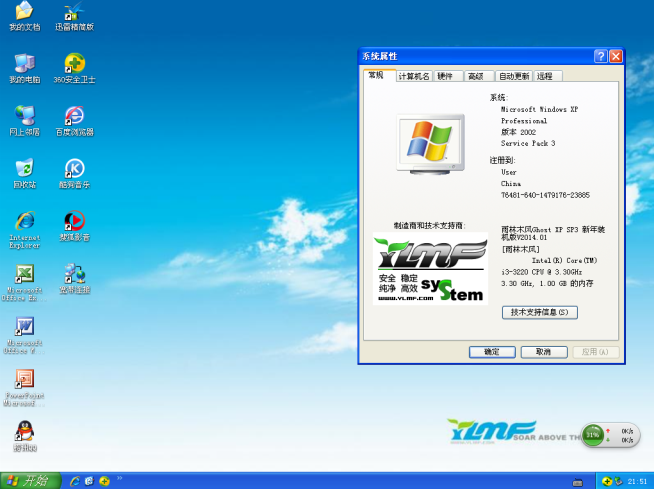
Task: Click the 31% memory accelerator ball
Action: click(x=592, y=435)
